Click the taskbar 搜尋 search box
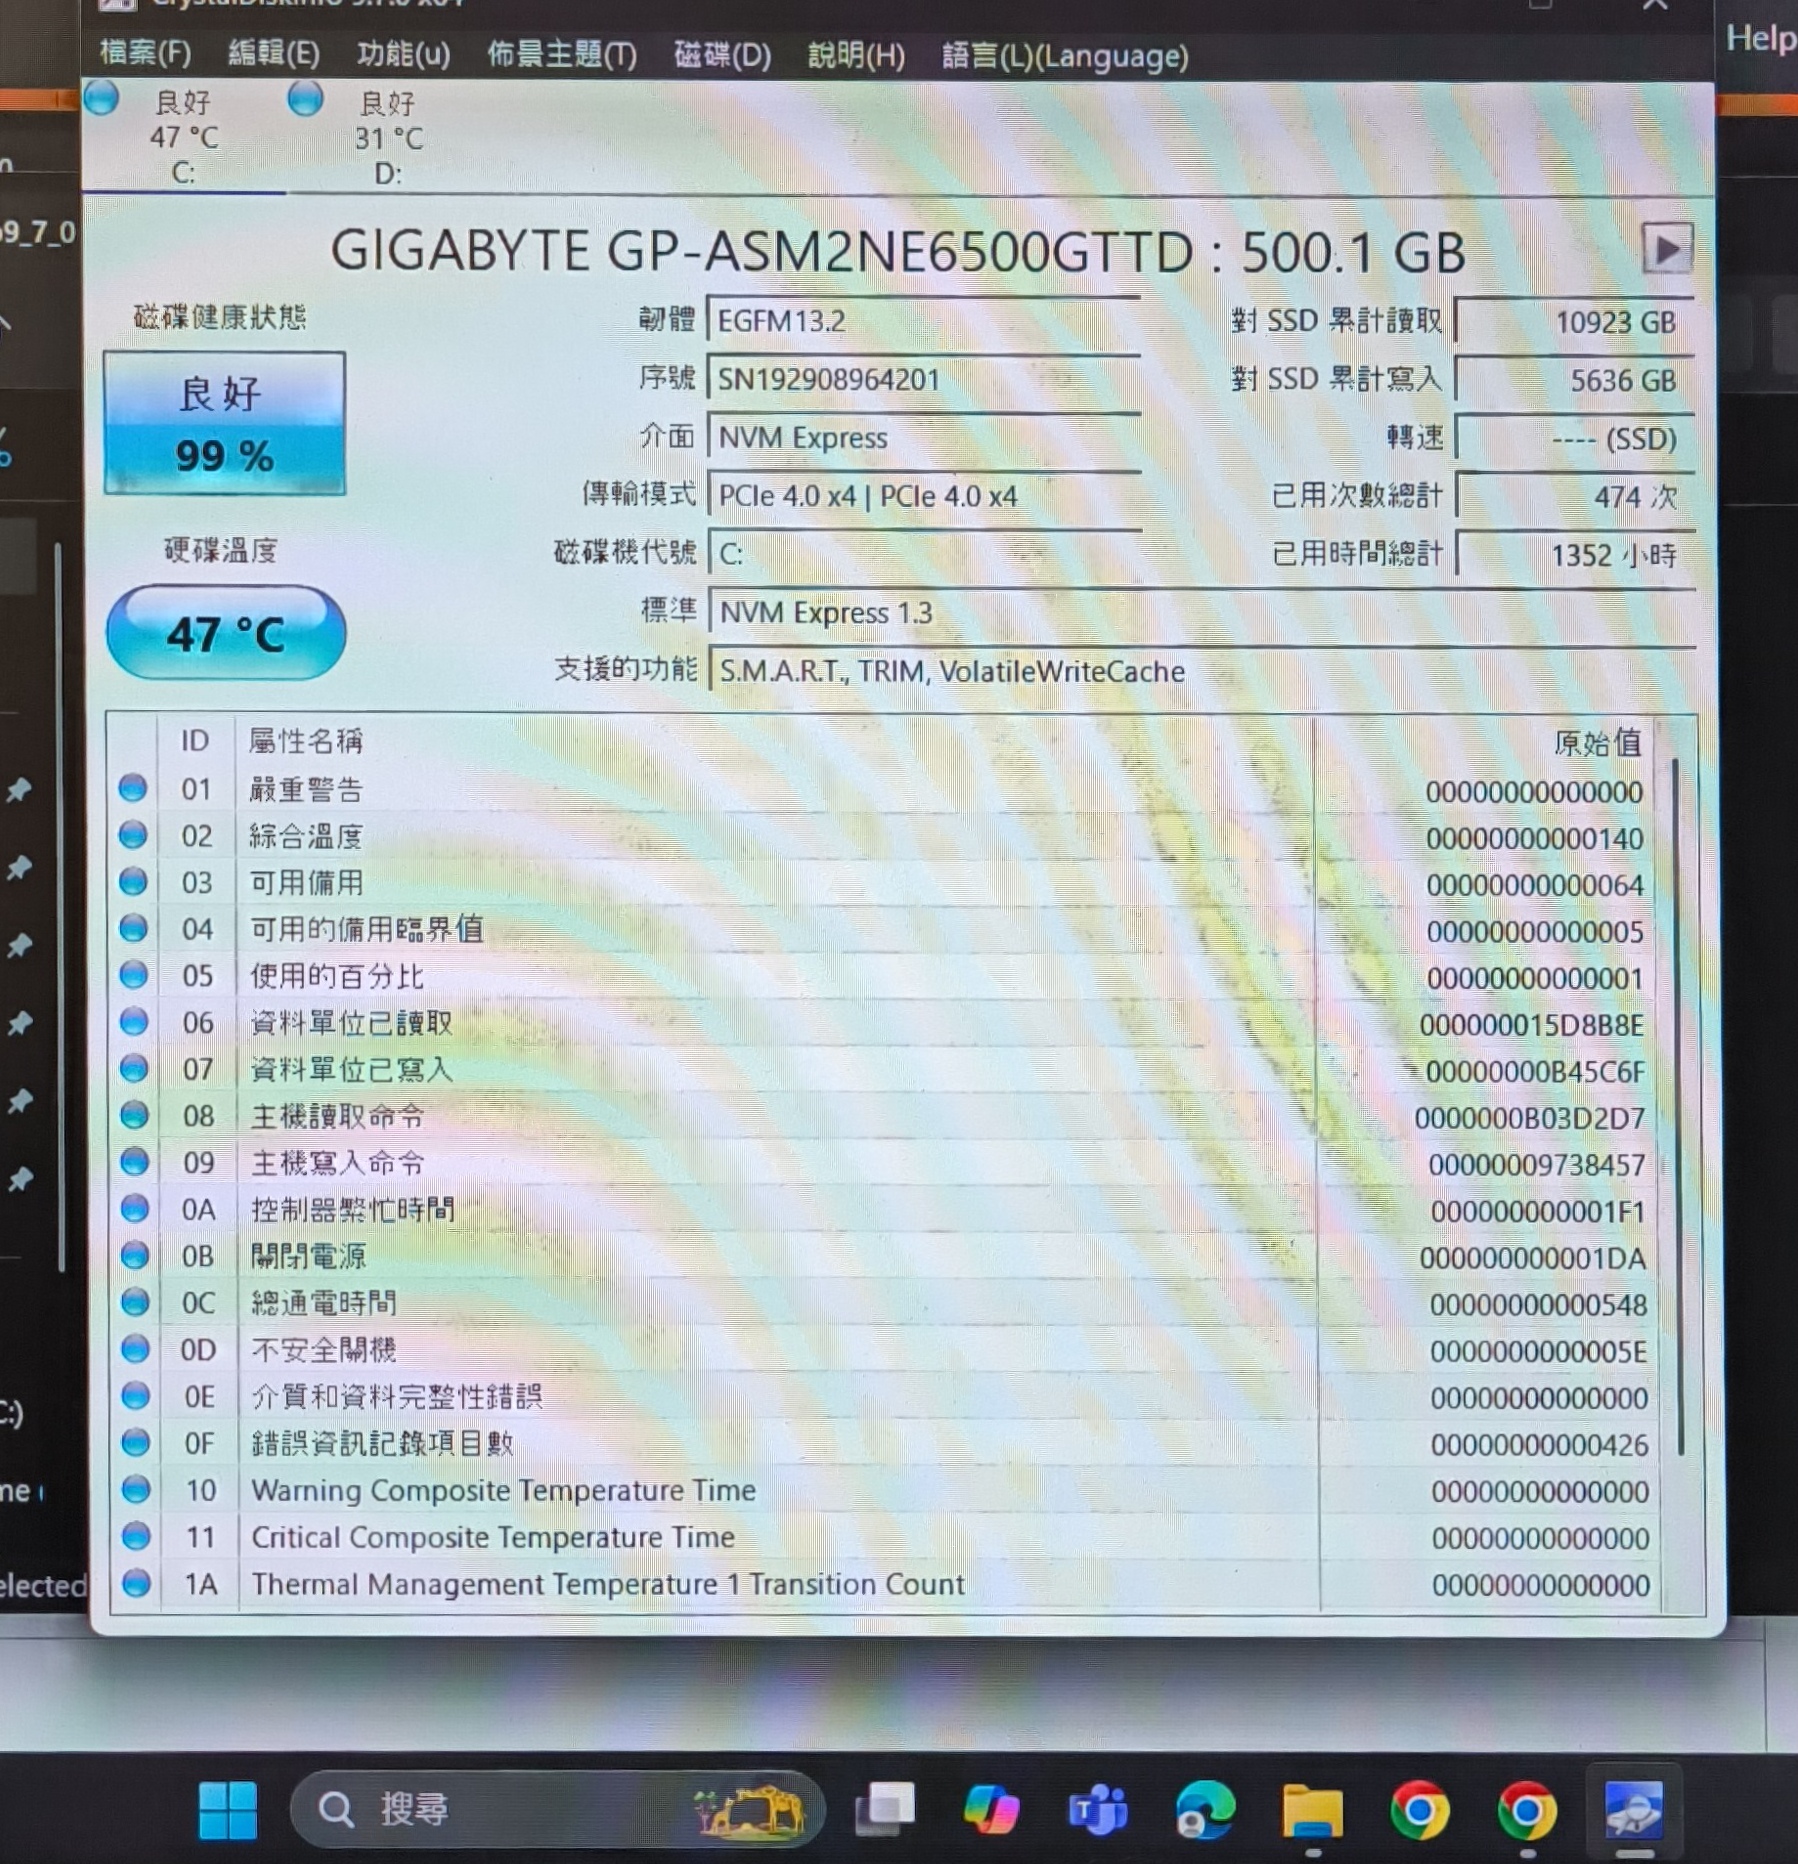 click(x=557, y=1809)
